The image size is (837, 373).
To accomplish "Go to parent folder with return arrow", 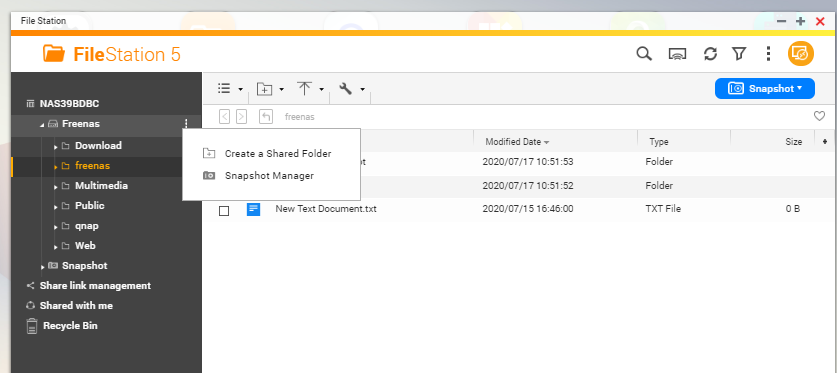I will coord(266,116).
